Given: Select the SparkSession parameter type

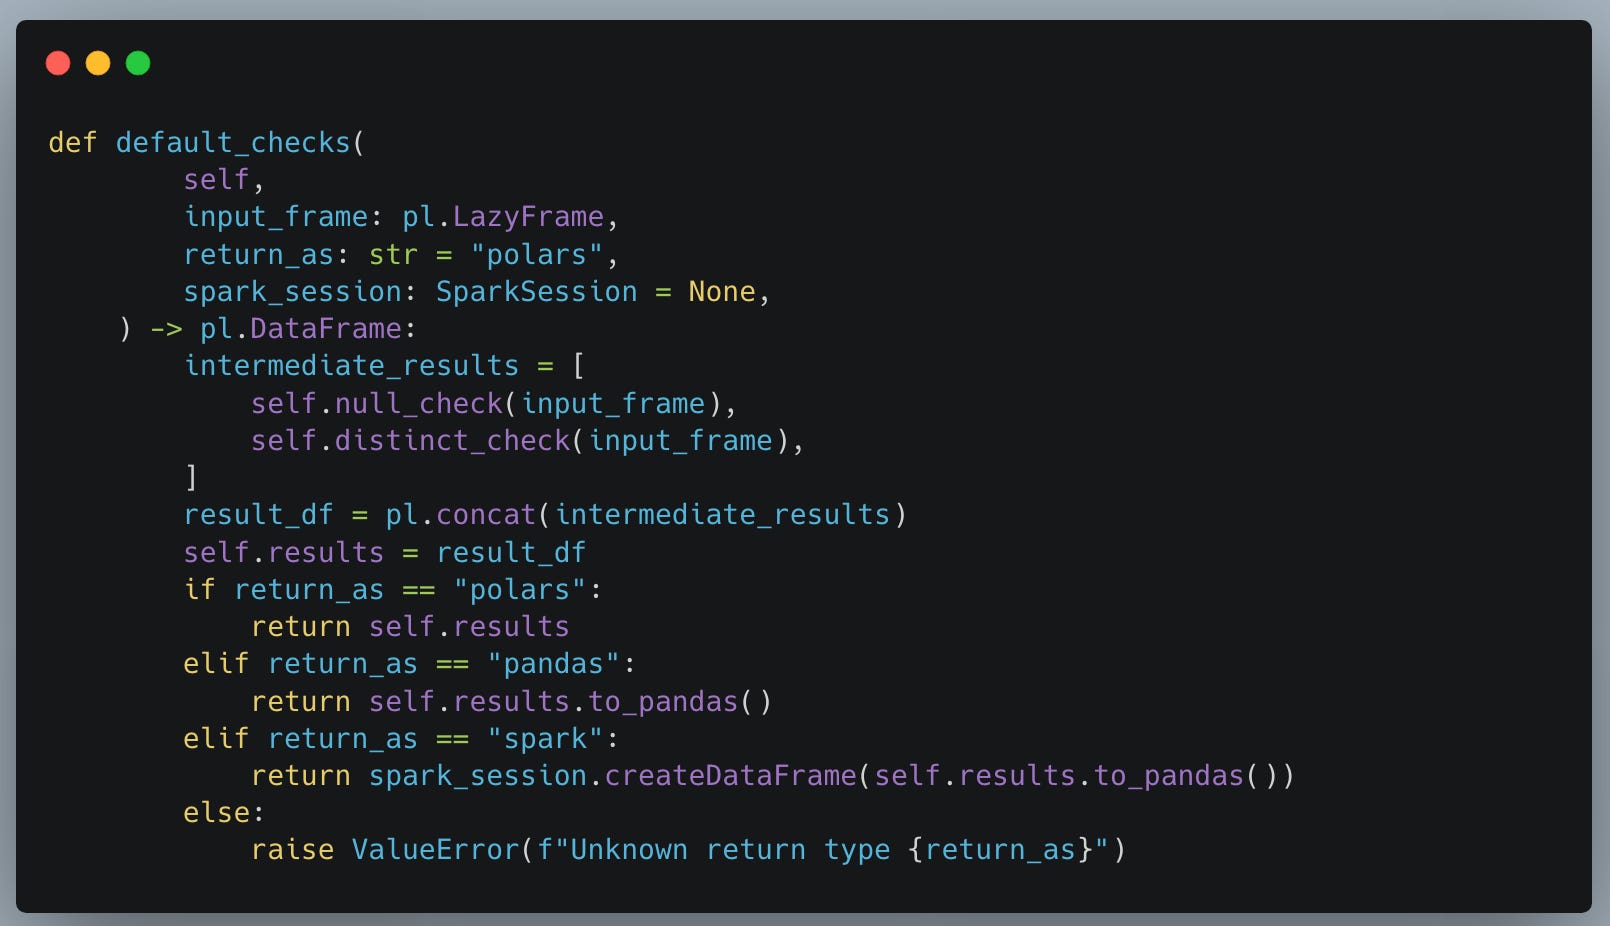Looking at the screenshot, I should point(536,291).
